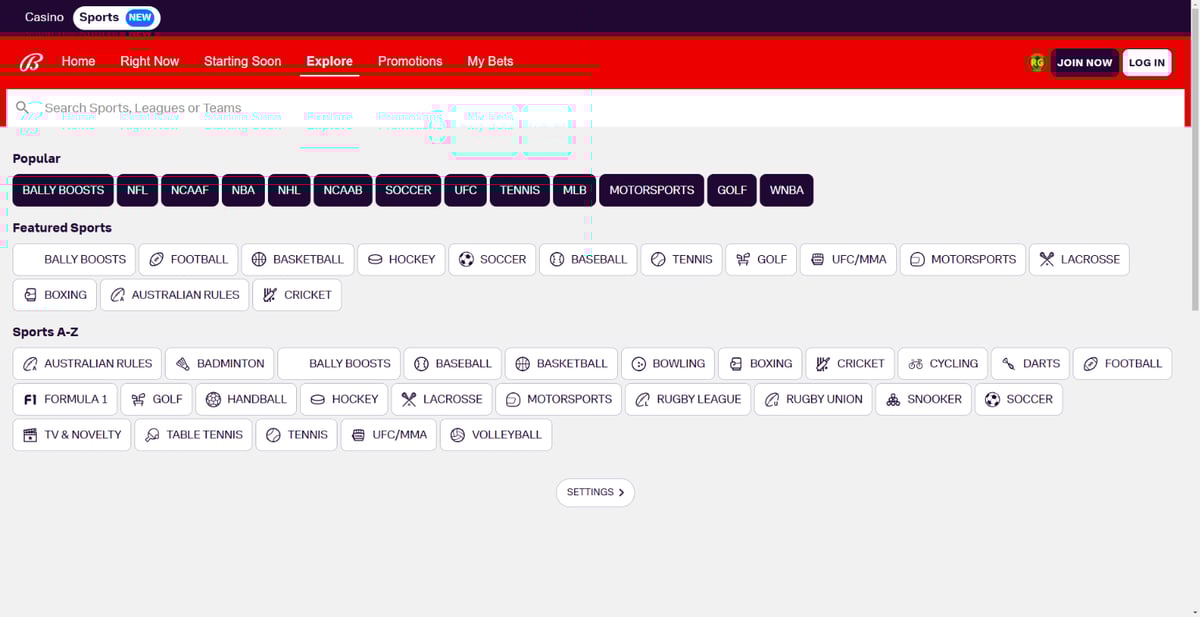Click the basketball icon in Featured Sports
The height and width of the screenshot is (617, 1200).
tap(259, 260)
